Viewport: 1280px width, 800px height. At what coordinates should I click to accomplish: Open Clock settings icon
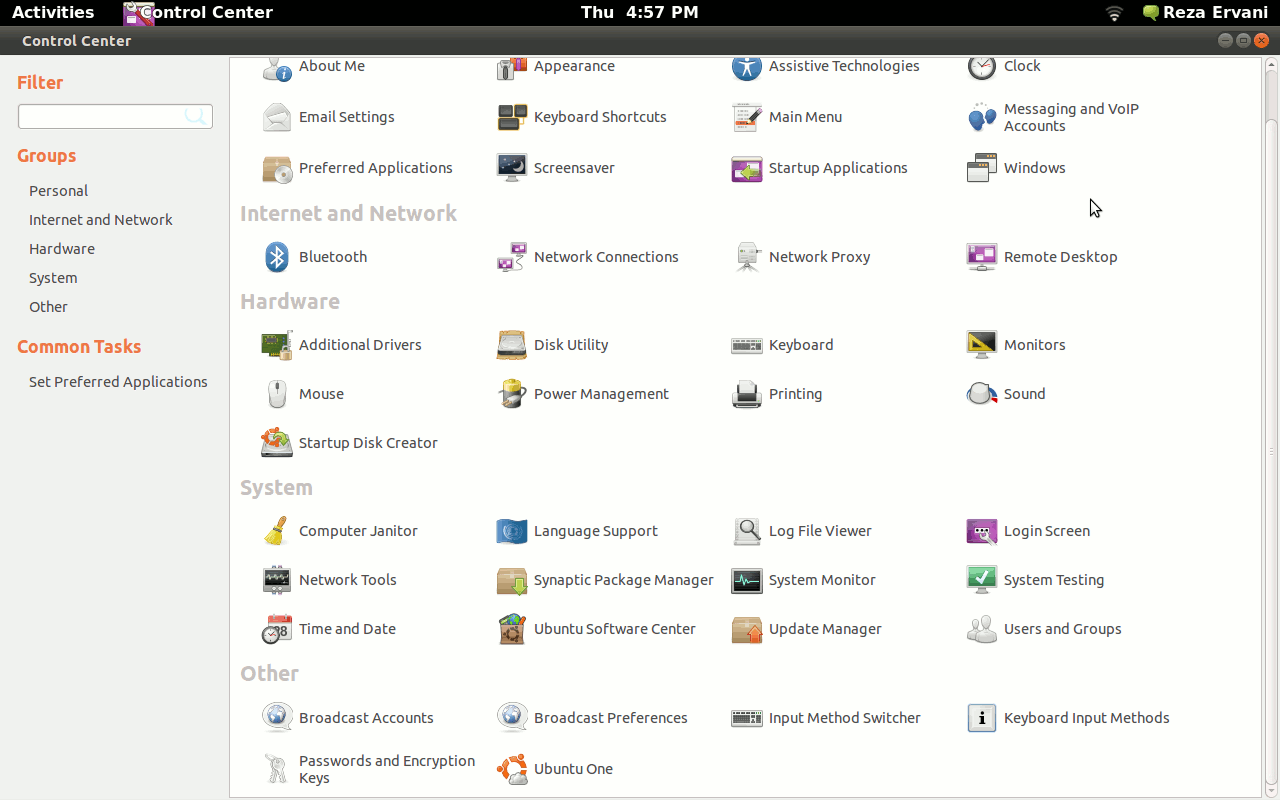point(982,68)
